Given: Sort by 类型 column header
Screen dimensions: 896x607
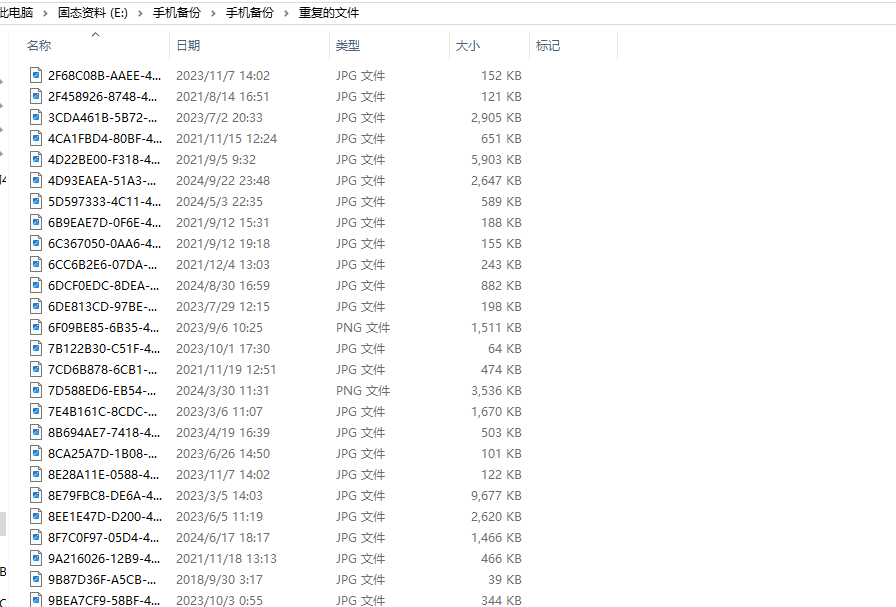Looking at the screenshot, I should [348, 45].
